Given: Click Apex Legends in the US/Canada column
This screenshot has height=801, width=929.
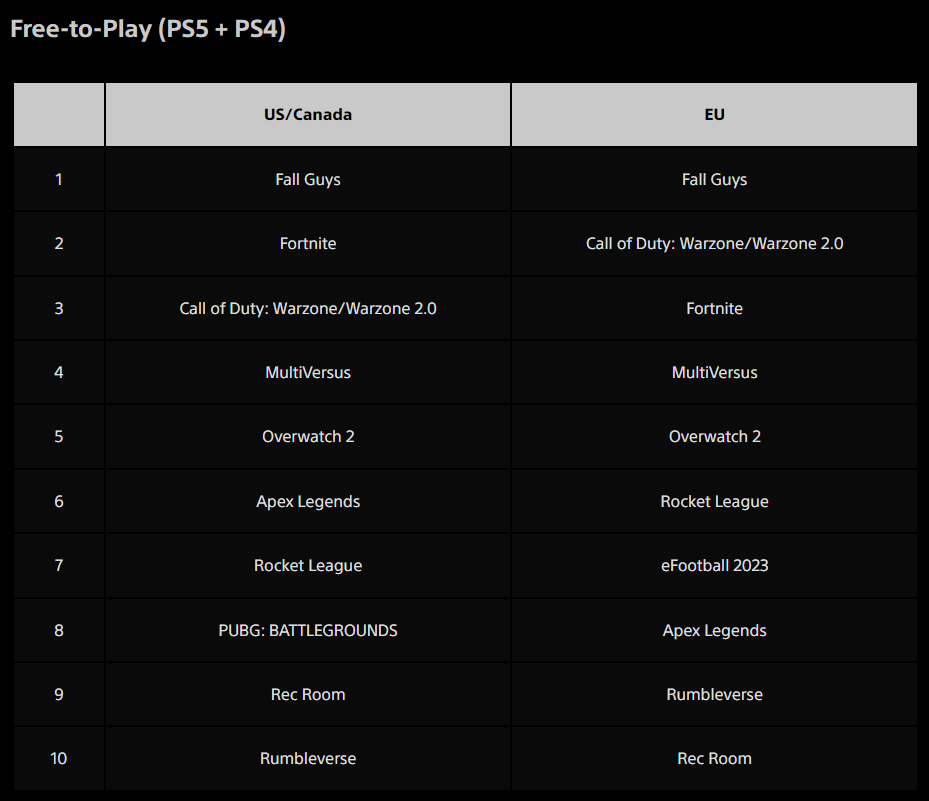Looking at the screenshot, I should point(308,501).
